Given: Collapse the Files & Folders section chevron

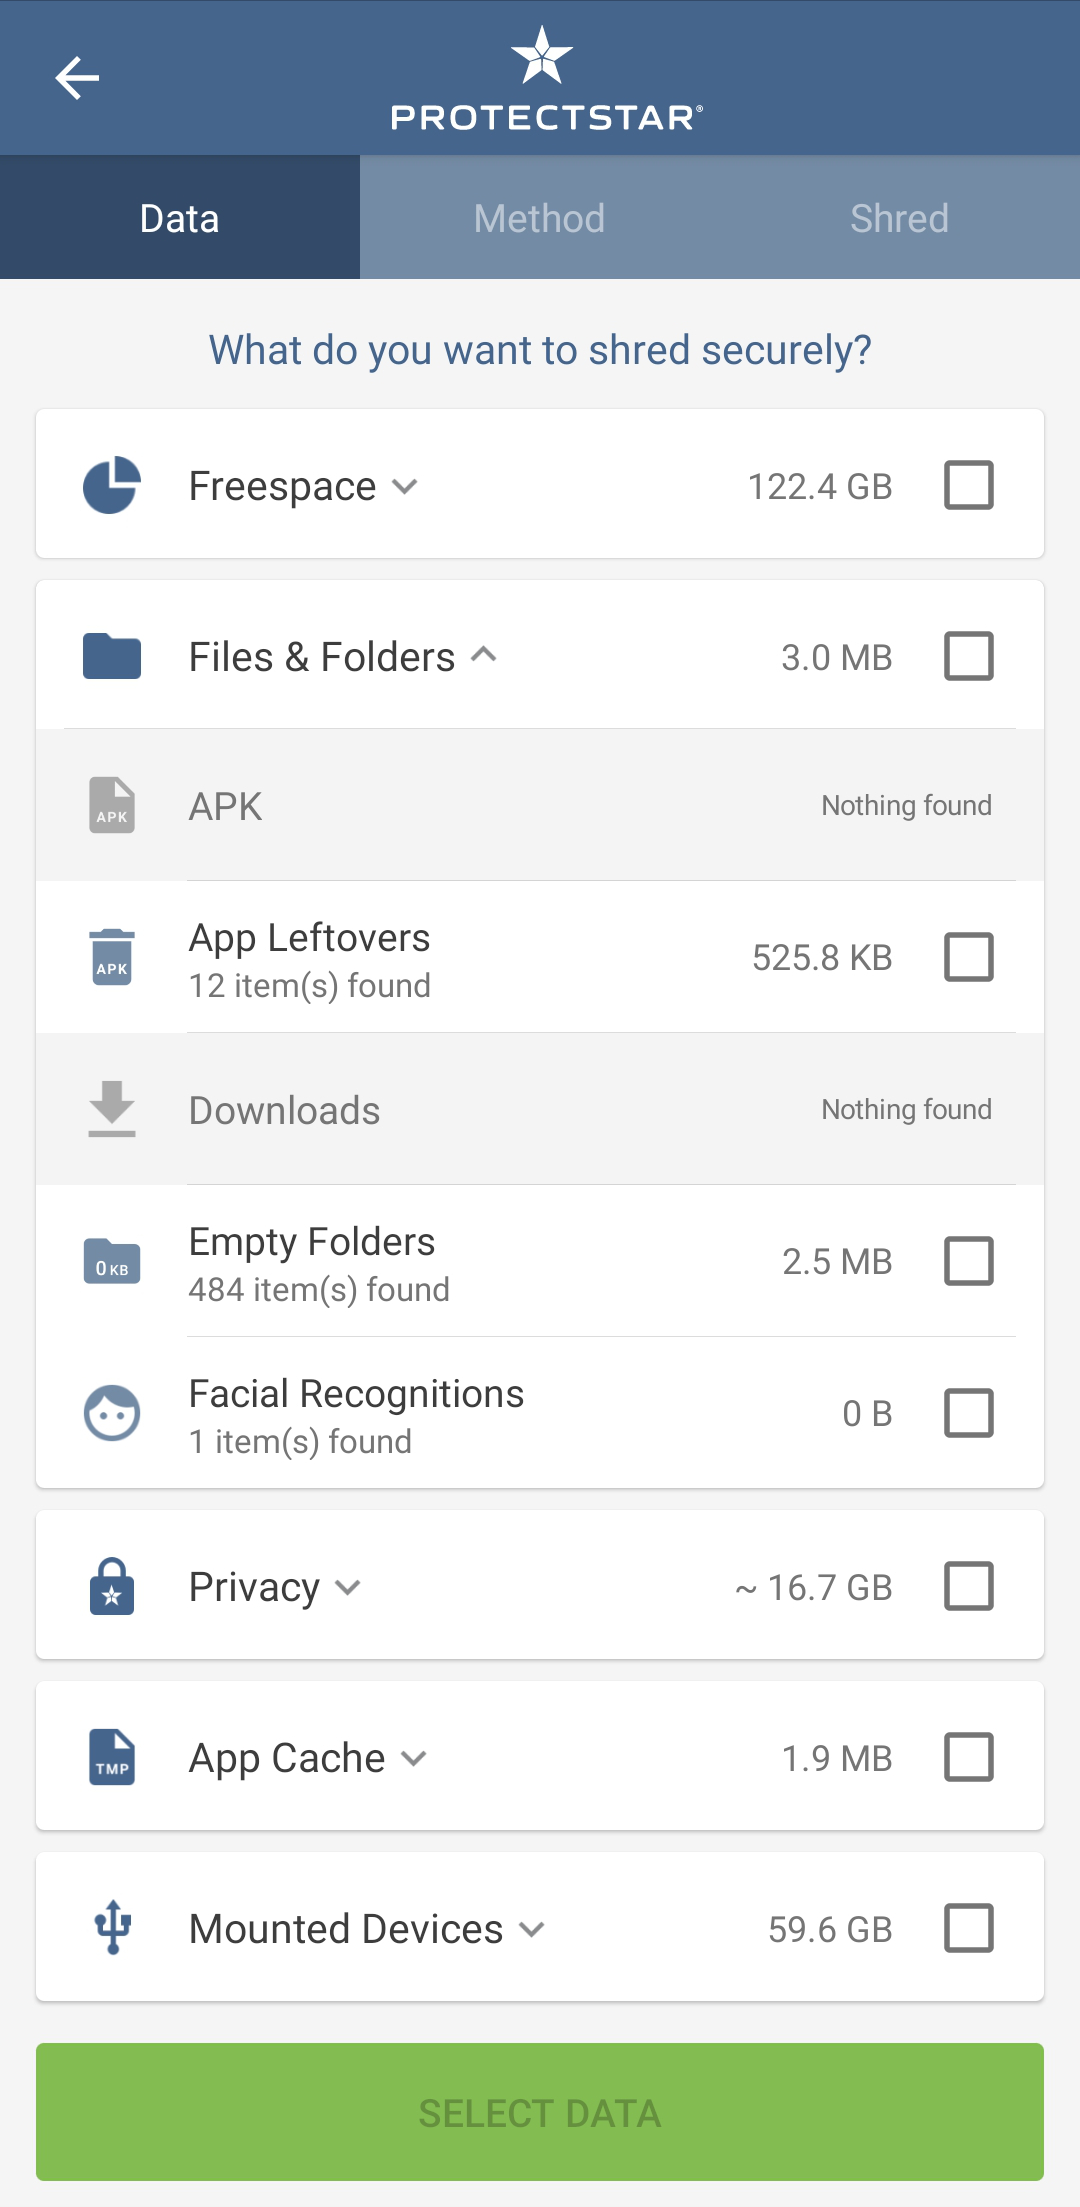Looking at the screenshot, I should [484, 655].
